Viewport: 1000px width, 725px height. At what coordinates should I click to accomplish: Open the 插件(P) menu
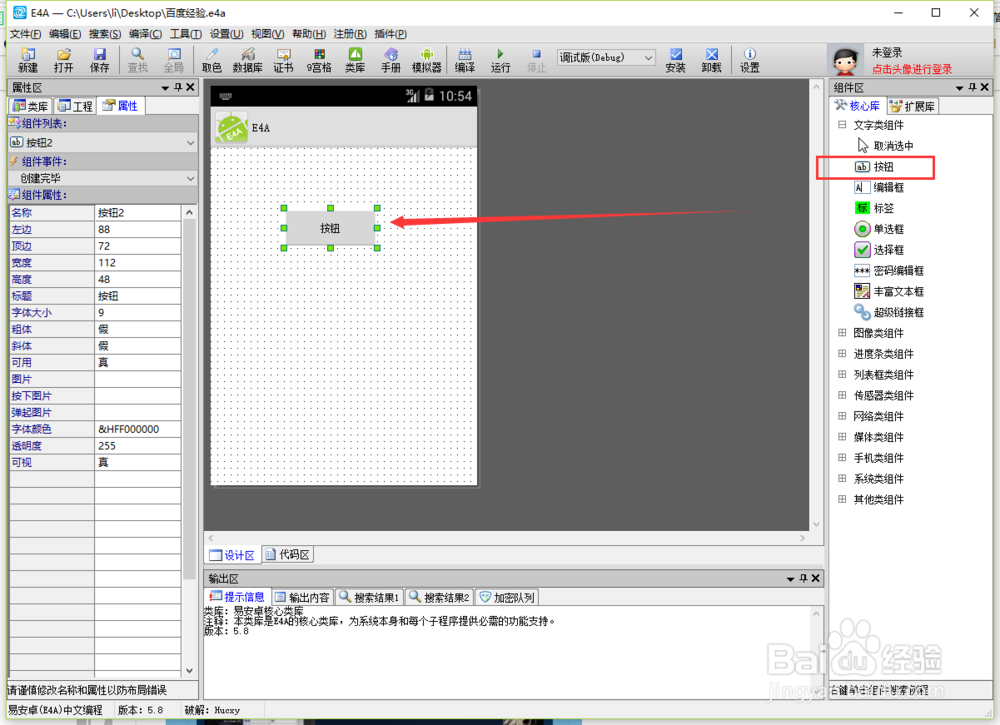(x=390, y=34)
